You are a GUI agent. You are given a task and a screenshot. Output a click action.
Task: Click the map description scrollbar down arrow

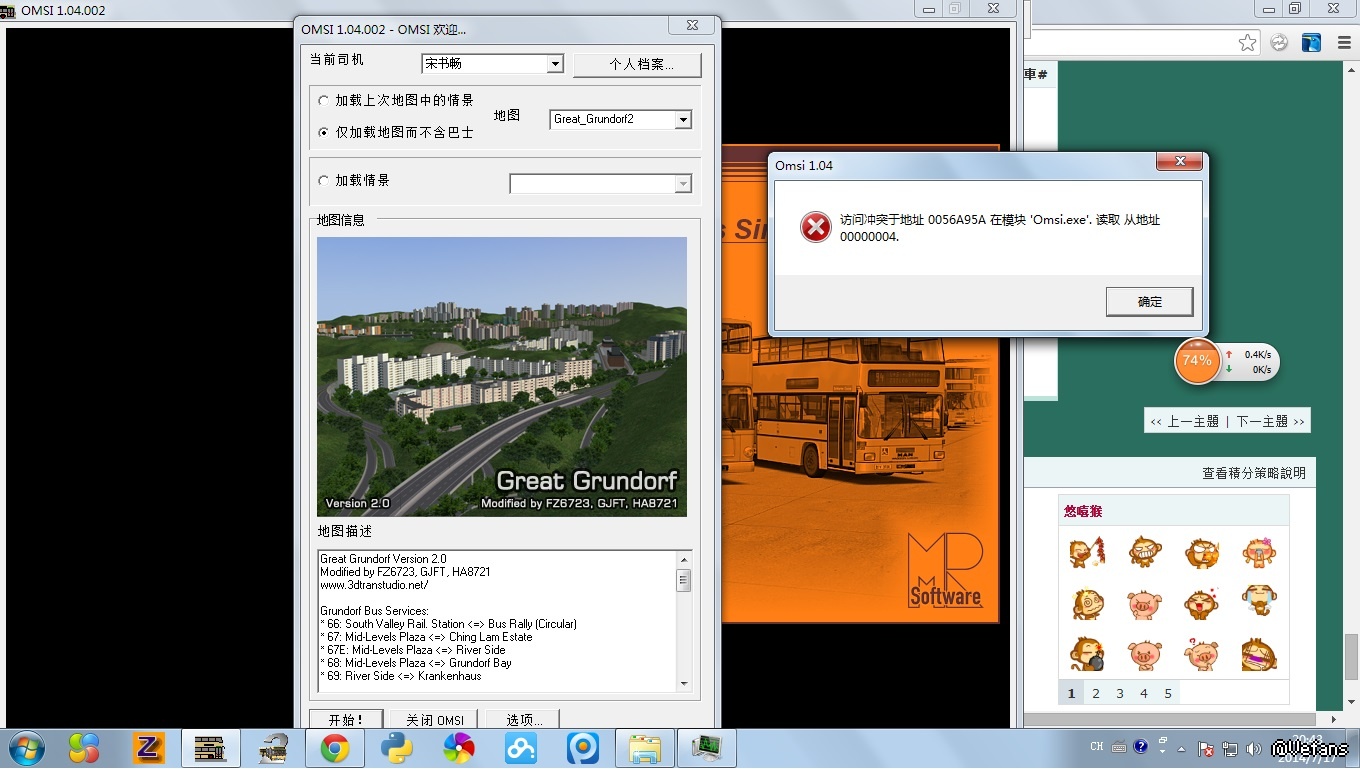click(x=684, y=683)
